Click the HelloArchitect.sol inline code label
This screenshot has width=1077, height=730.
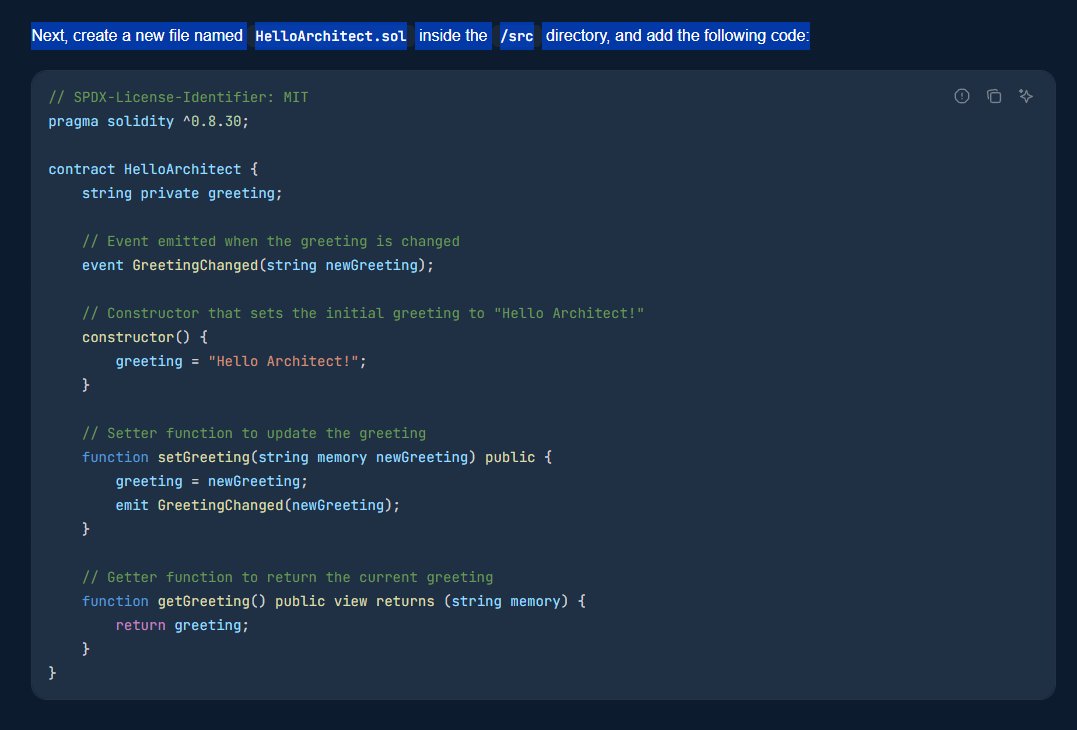331,36
